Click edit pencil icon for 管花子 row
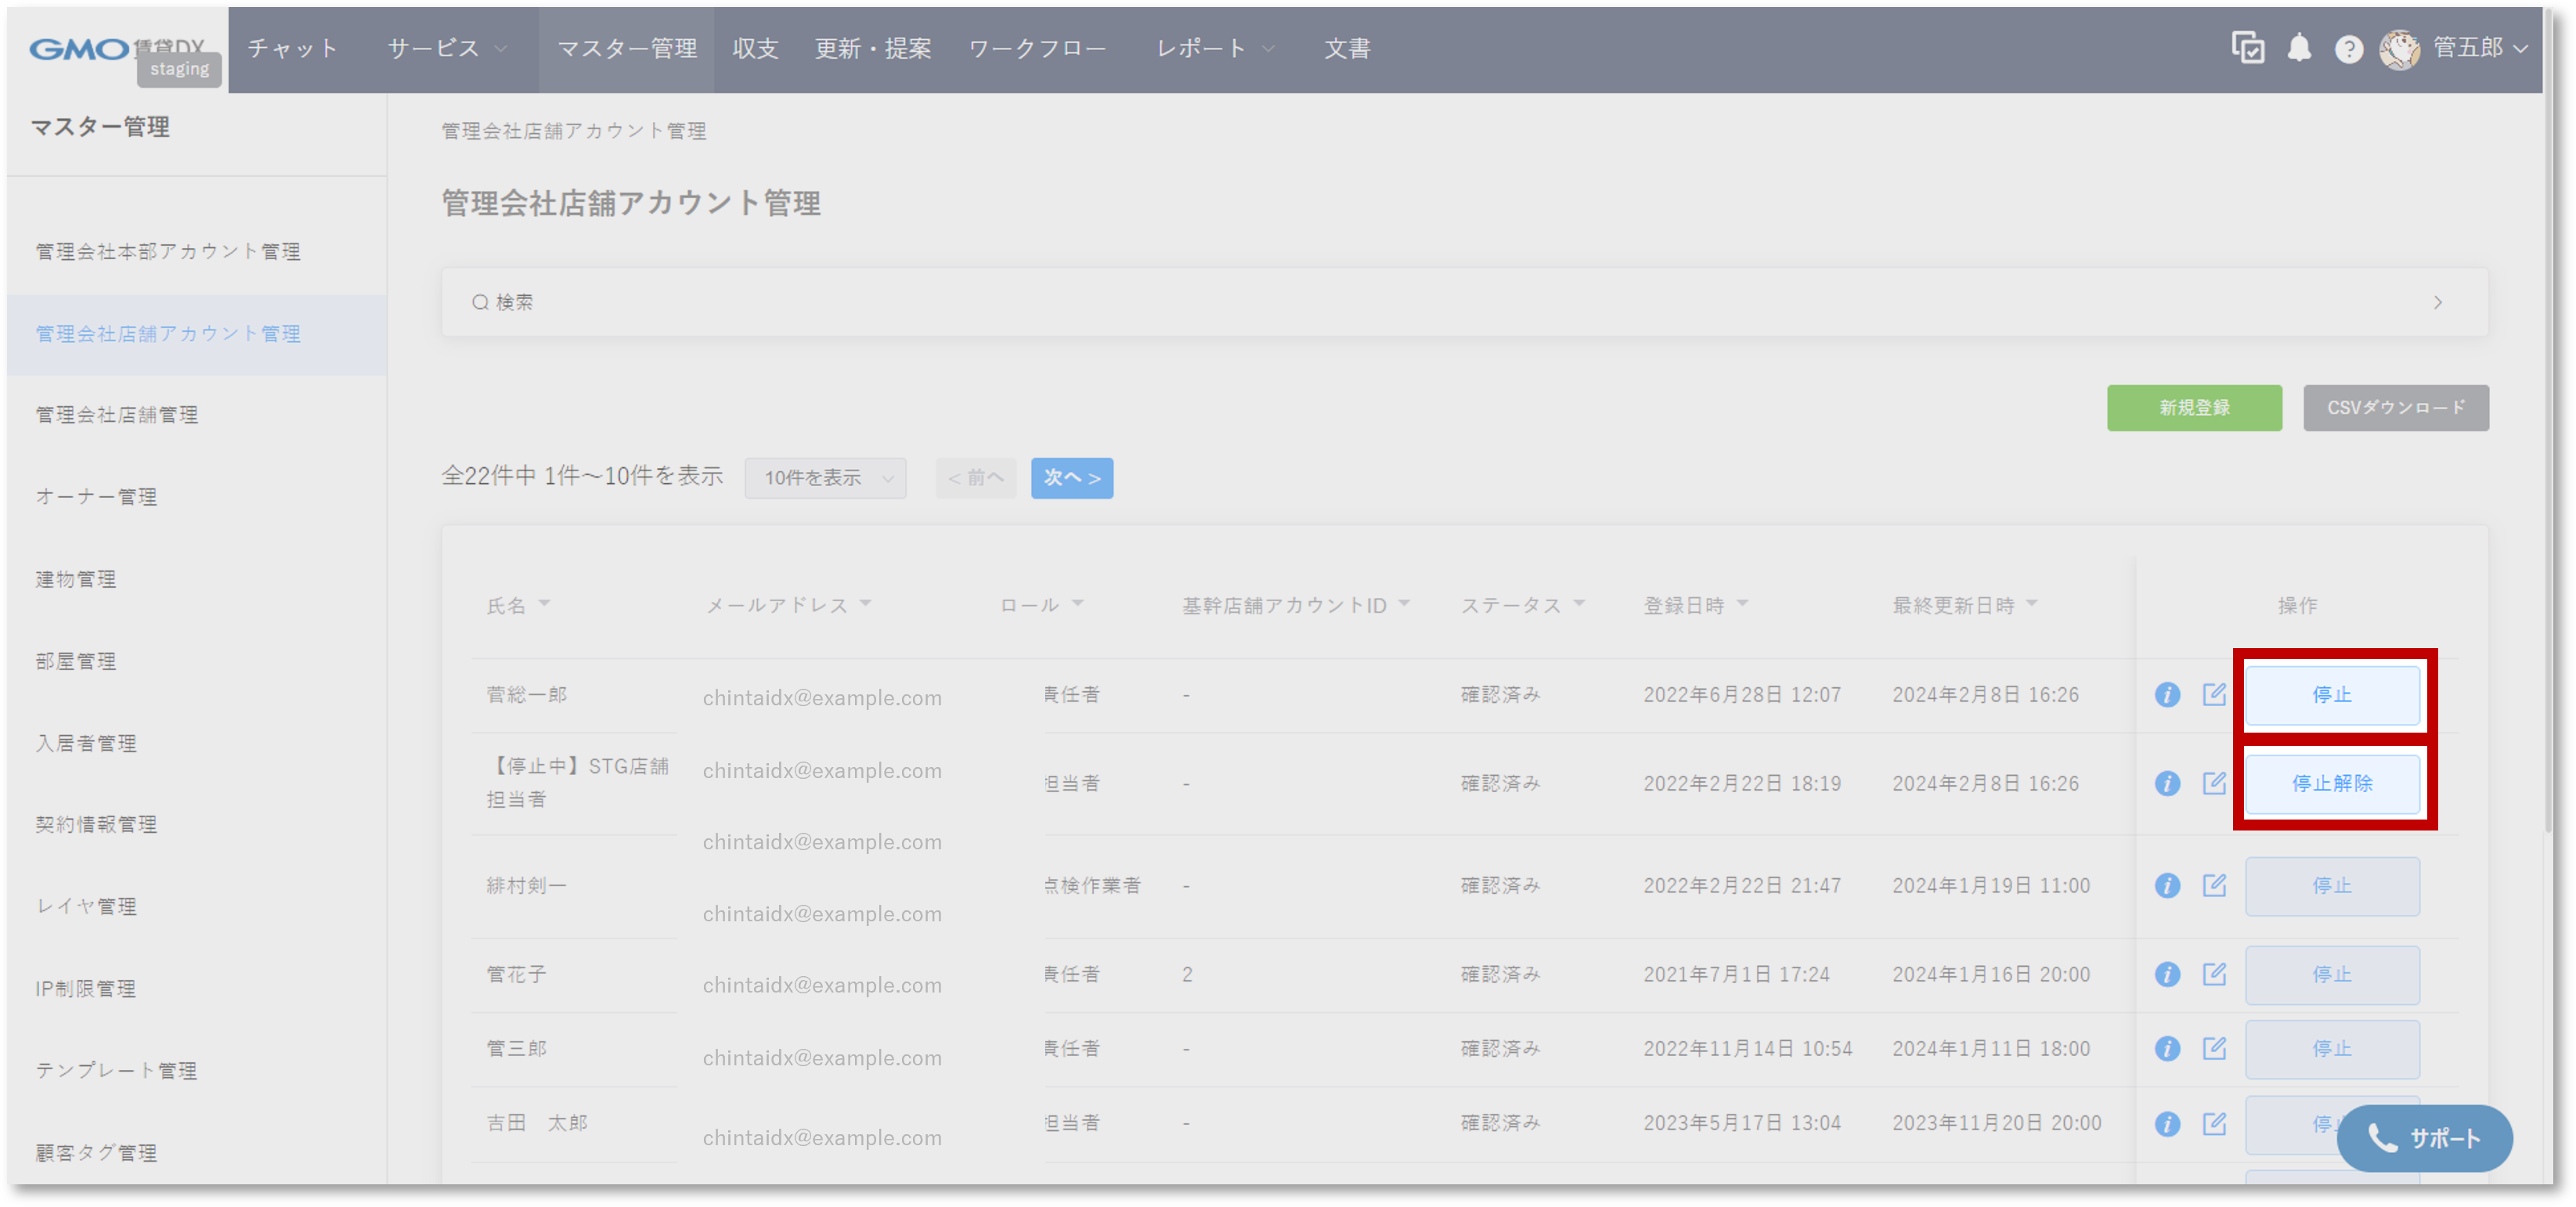2576x1207 pixels. 2214,974
